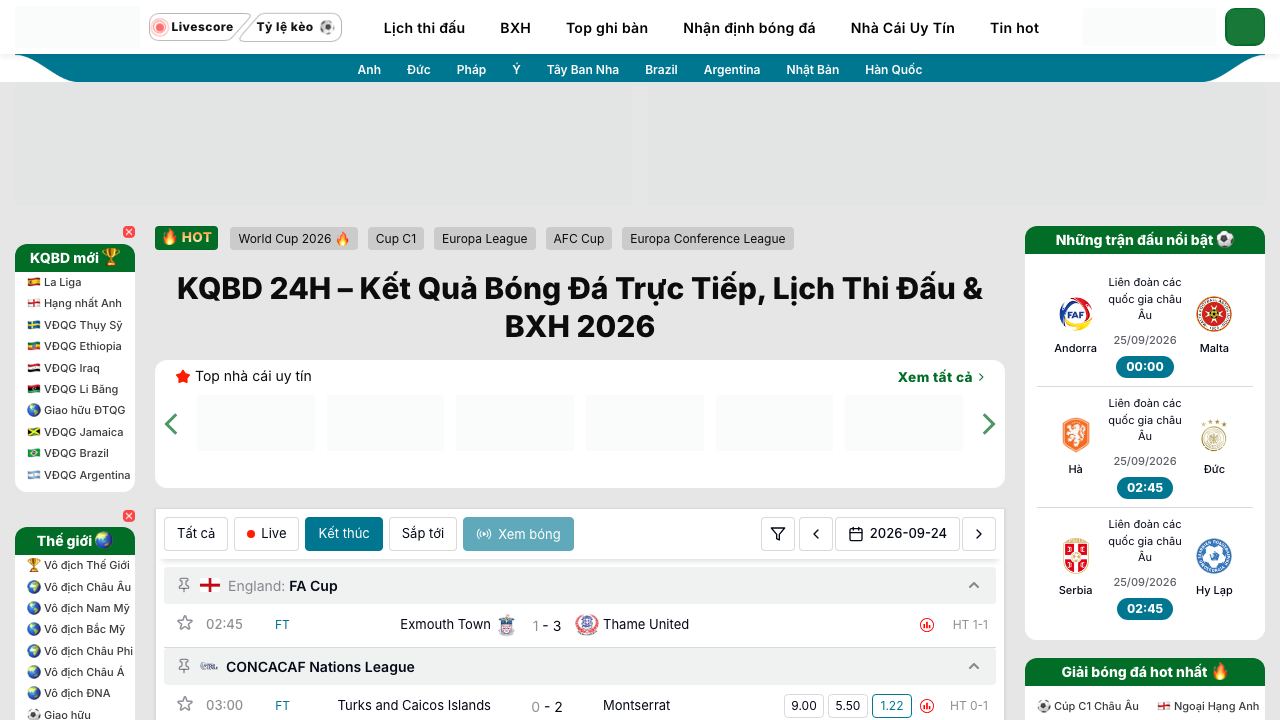
Task: Click the AFC Cup tag
Action: [x=579, y=238]
